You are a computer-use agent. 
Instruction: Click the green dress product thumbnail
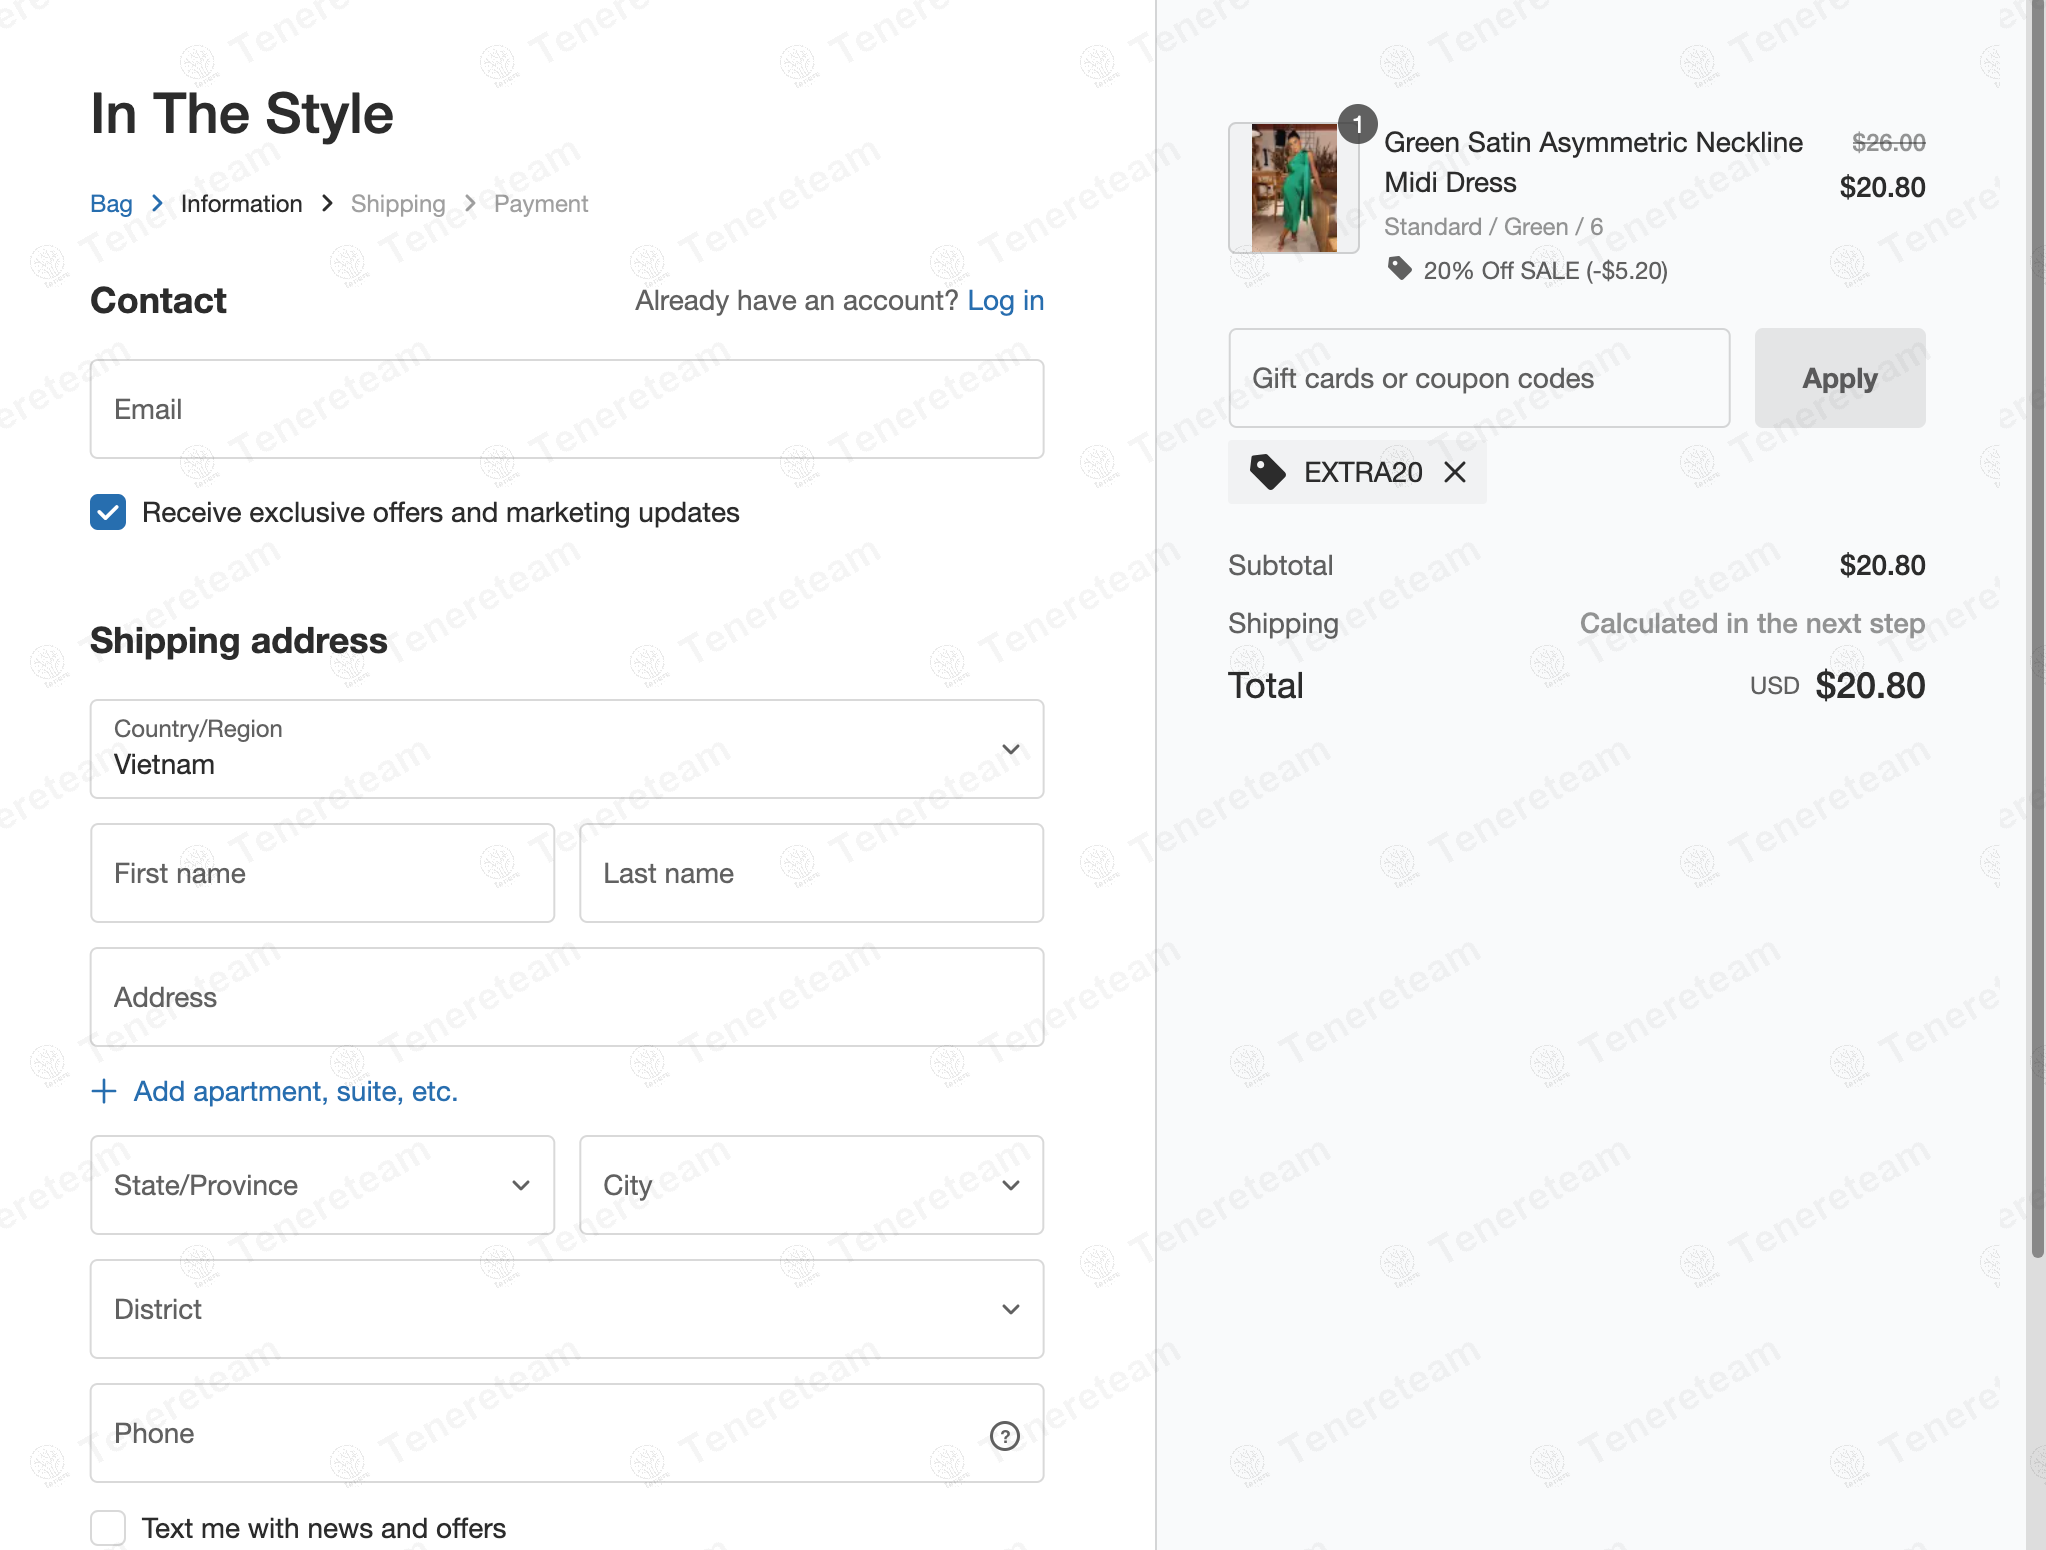pos(1293,188)
